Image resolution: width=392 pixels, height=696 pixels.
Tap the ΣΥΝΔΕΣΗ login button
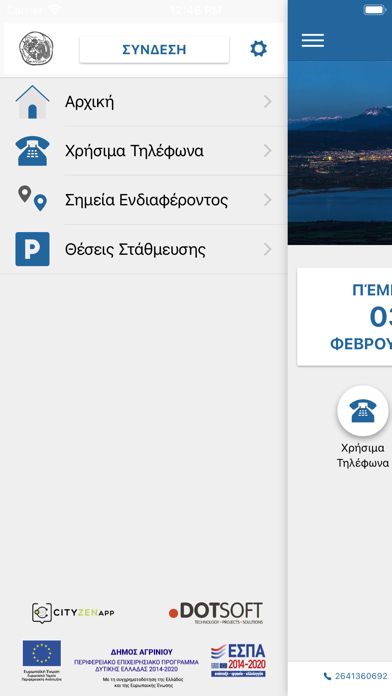154,50
